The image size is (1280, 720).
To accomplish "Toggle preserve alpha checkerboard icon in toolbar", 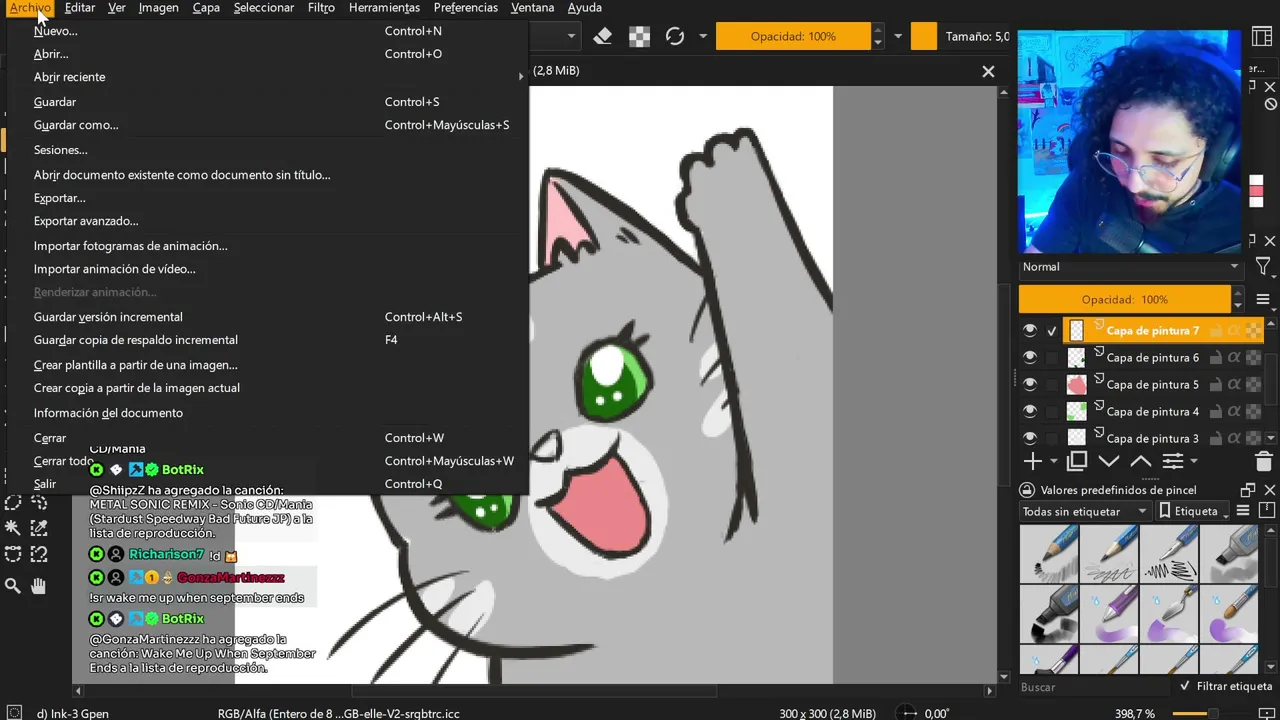I will [x=639, y=36].
